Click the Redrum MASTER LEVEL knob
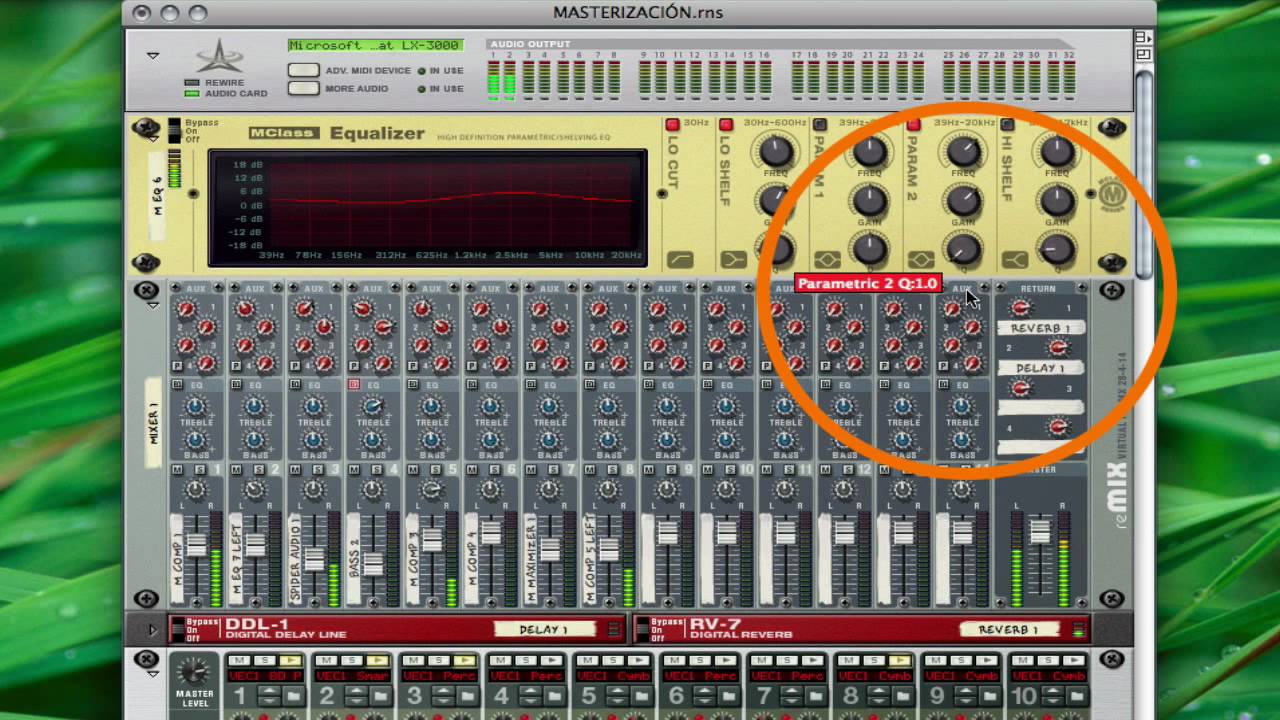Screen dimensions: 1280x720 (x=194, y=672)
